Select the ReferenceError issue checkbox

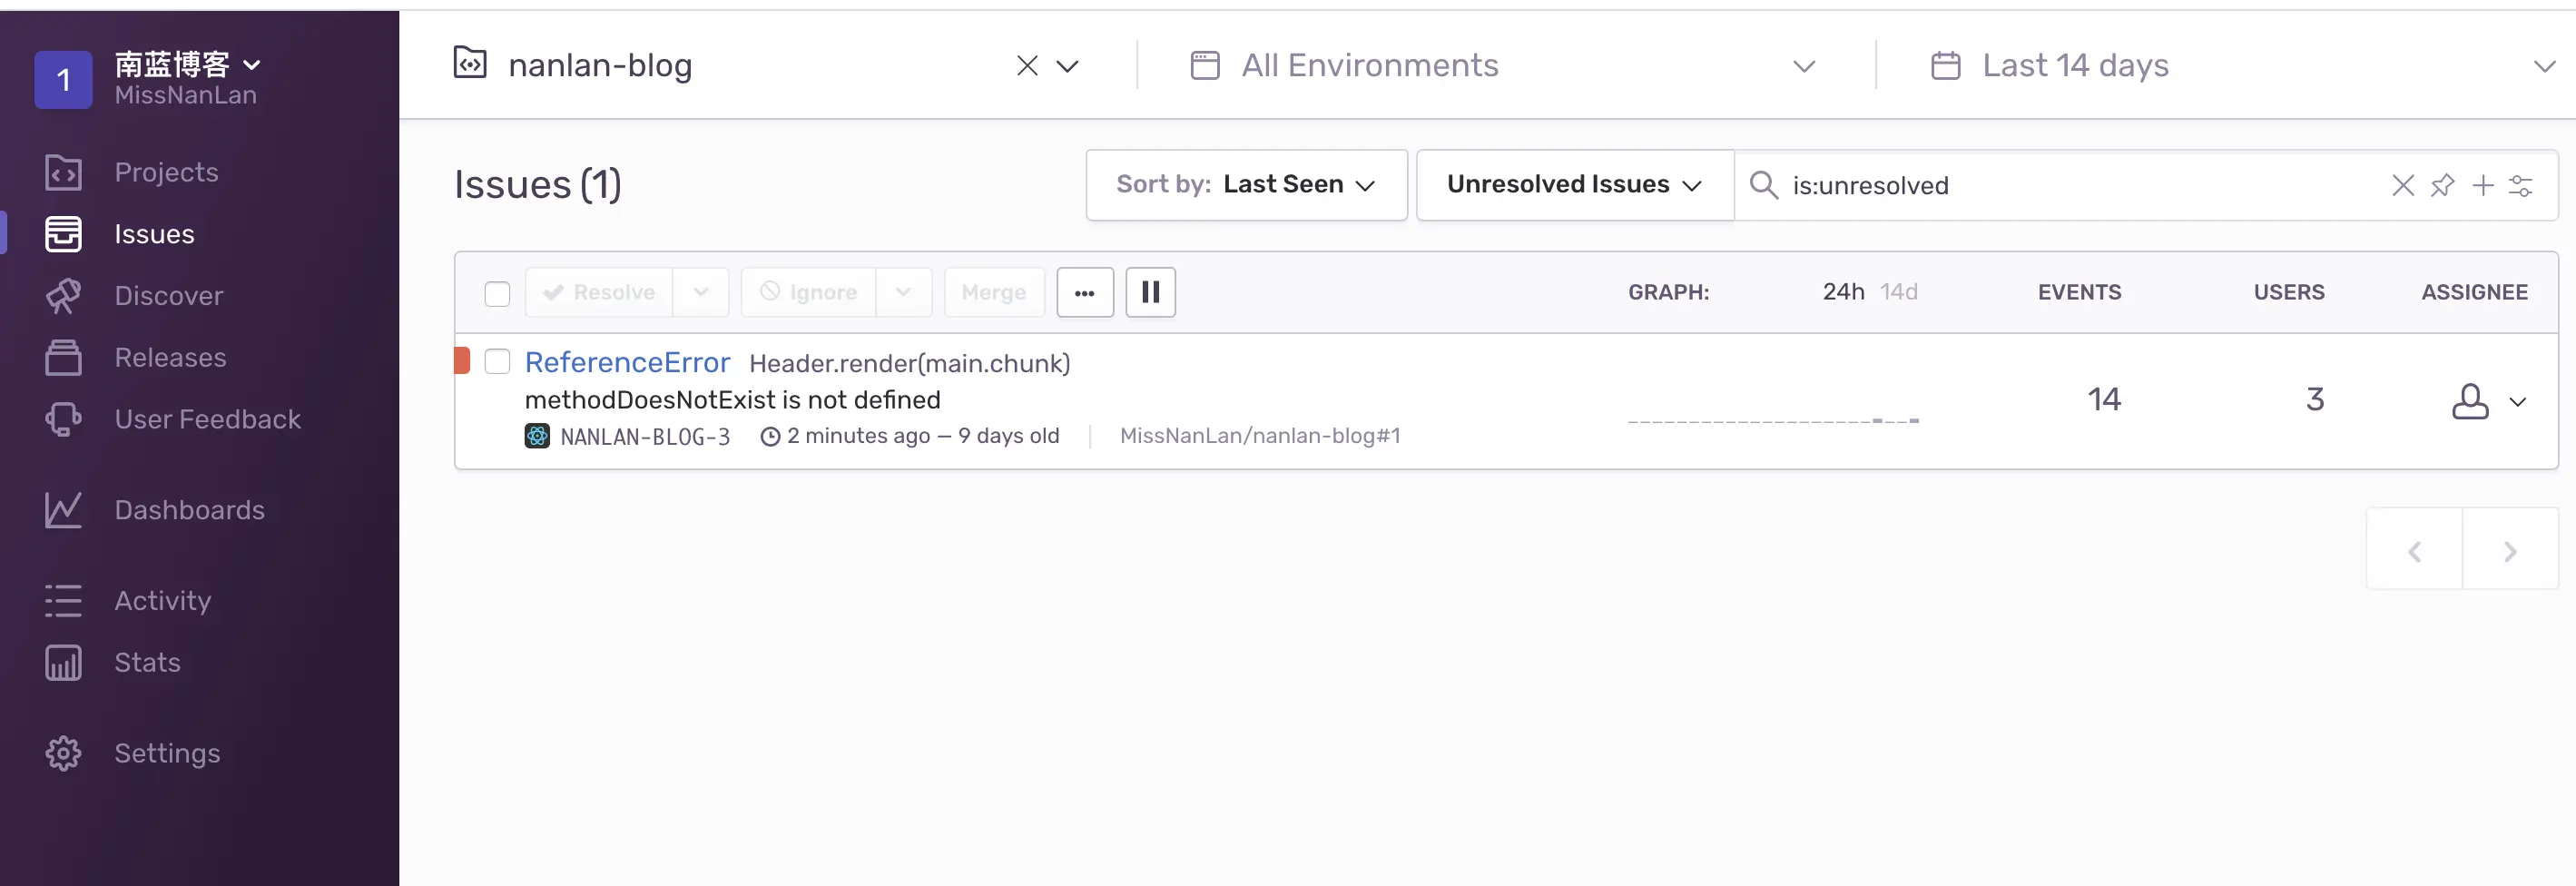pyautogui.click(x=497, y=362)
